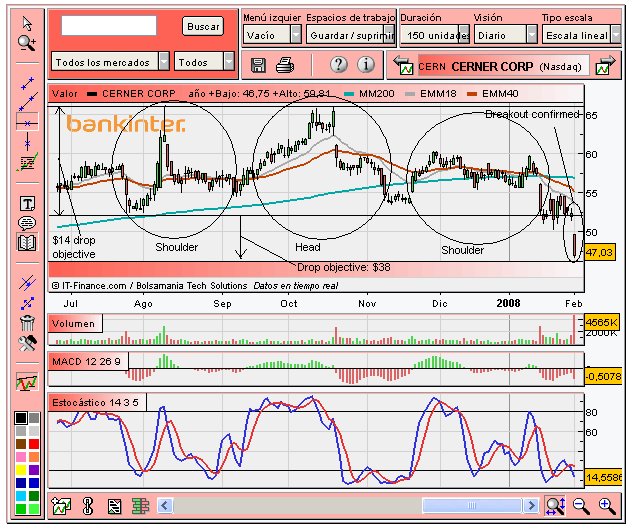Click the trash can delete tool
The image size is (632, 529).
tap(27, 323)
